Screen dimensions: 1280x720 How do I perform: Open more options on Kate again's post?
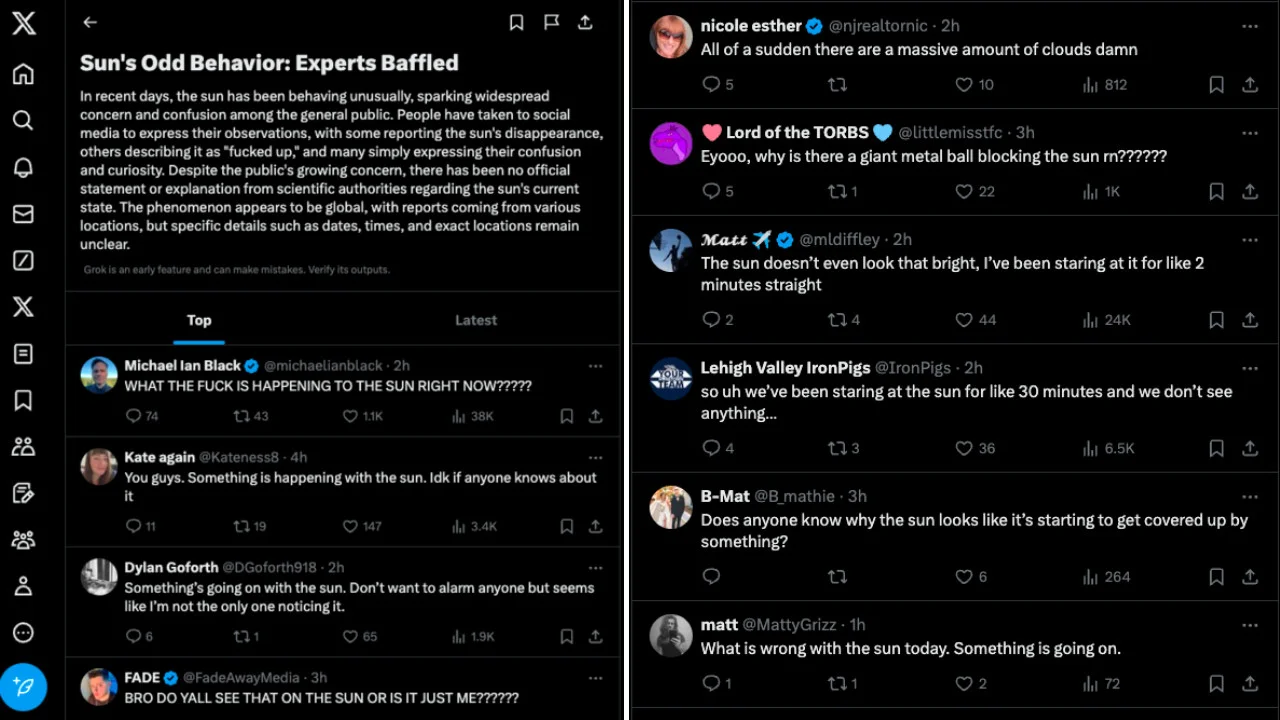point(595,457)
